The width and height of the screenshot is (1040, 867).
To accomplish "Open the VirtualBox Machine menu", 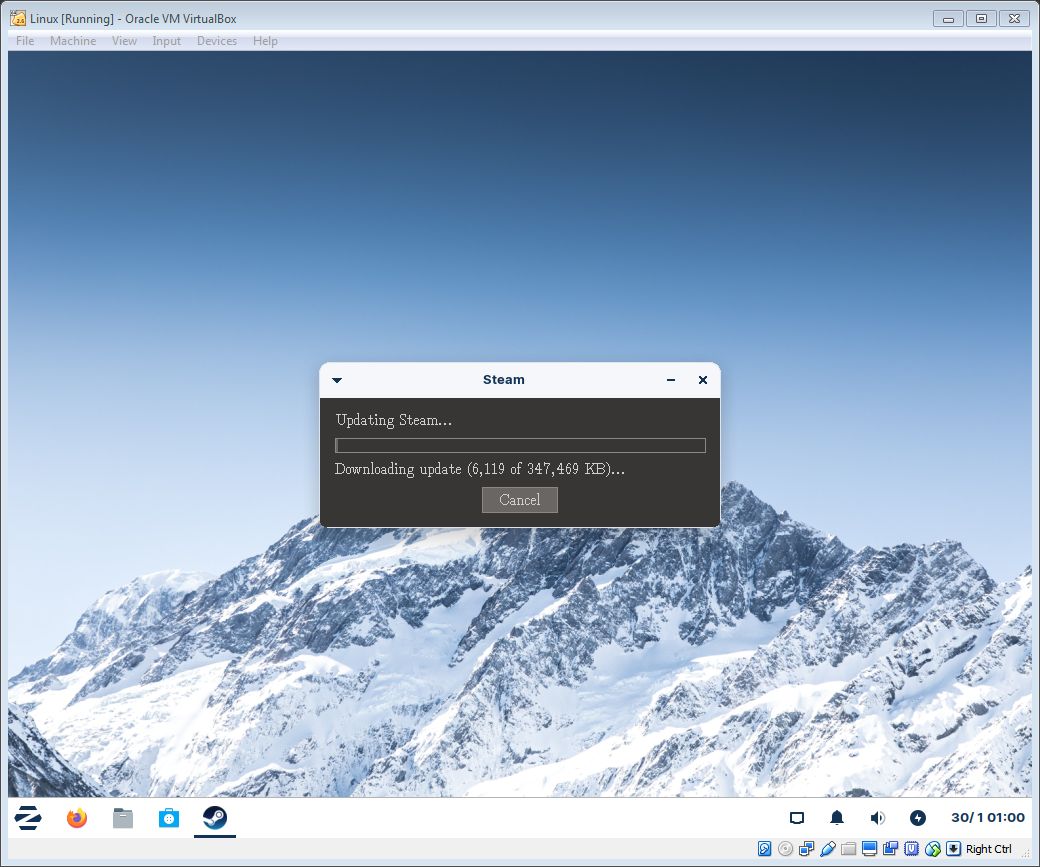I will 73,41.
